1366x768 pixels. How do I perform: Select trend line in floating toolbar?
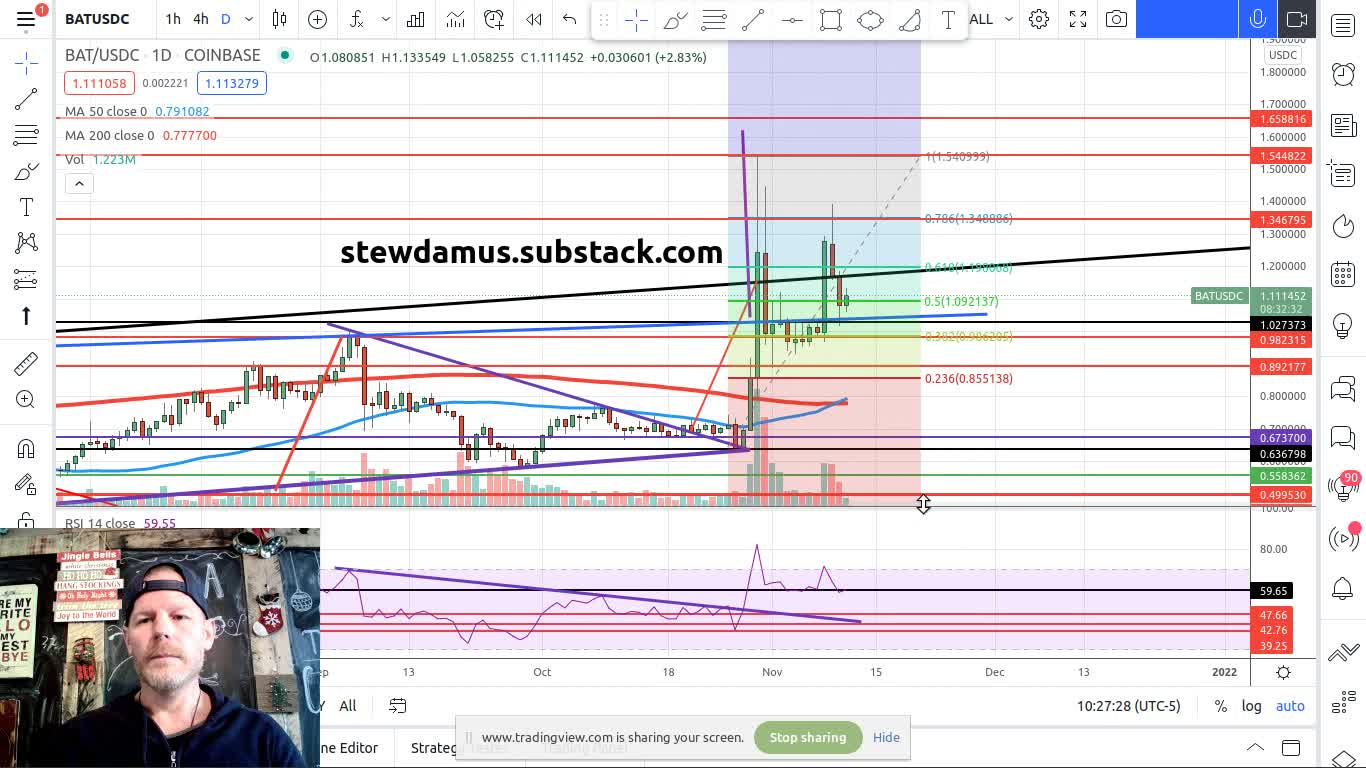click(753, 20)
